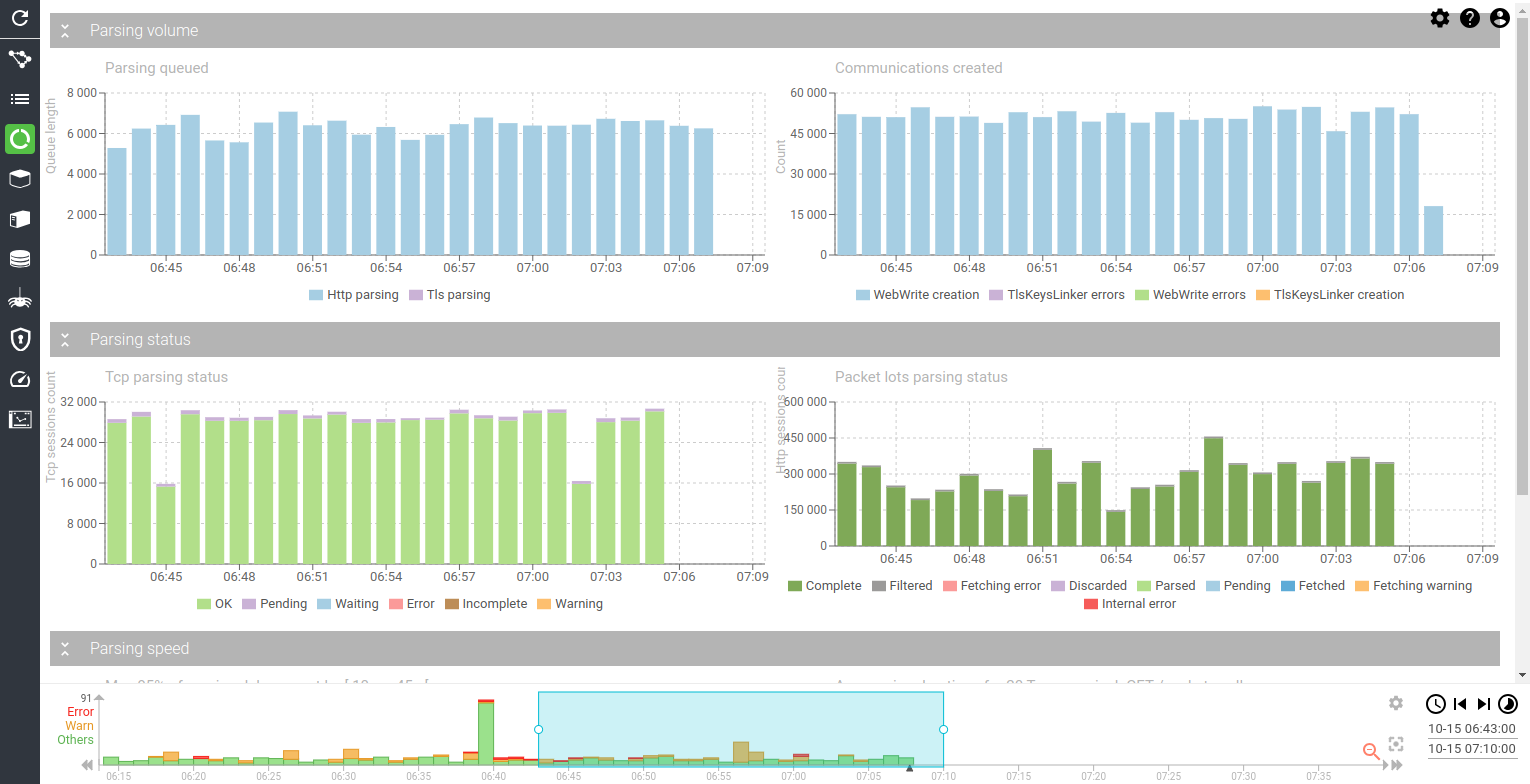Edit the end time 10-15 07:10:00 field

(x=1471, y=749)
